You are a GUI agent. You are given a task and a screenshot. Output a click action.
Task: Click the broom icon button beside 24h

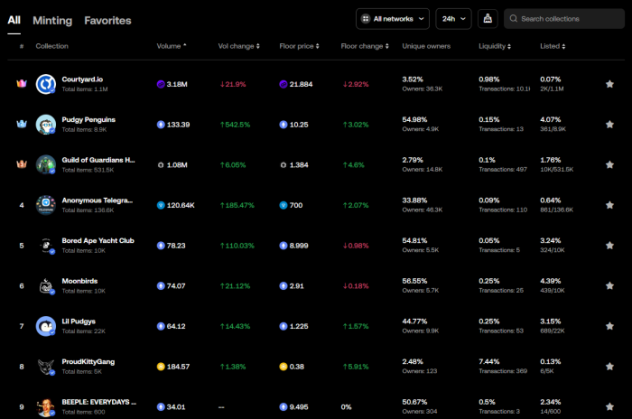click(488, 19)
